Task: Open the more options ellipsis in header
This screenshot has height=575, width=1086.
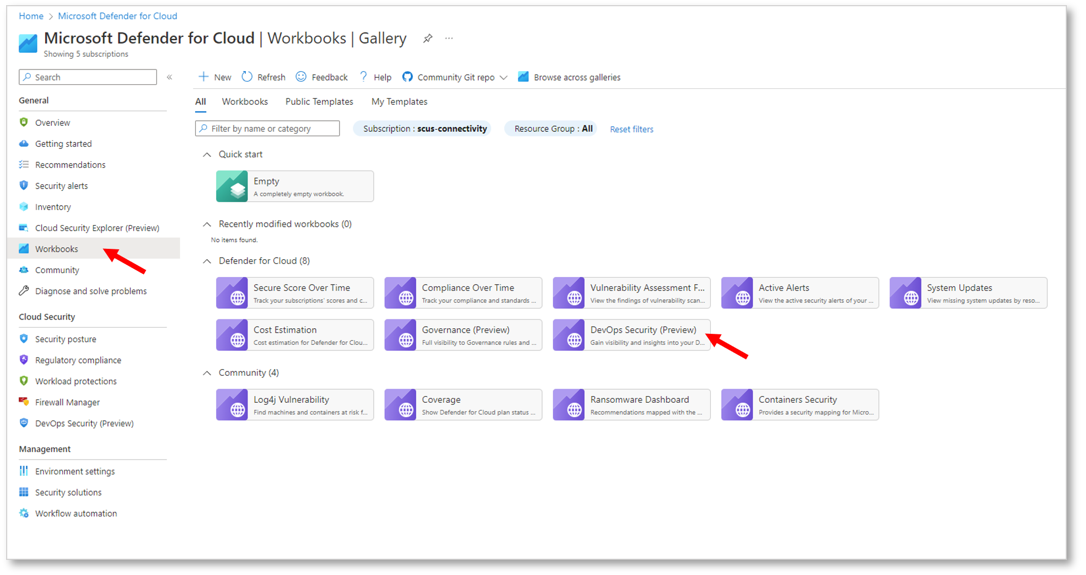Action: pos(449,39)
